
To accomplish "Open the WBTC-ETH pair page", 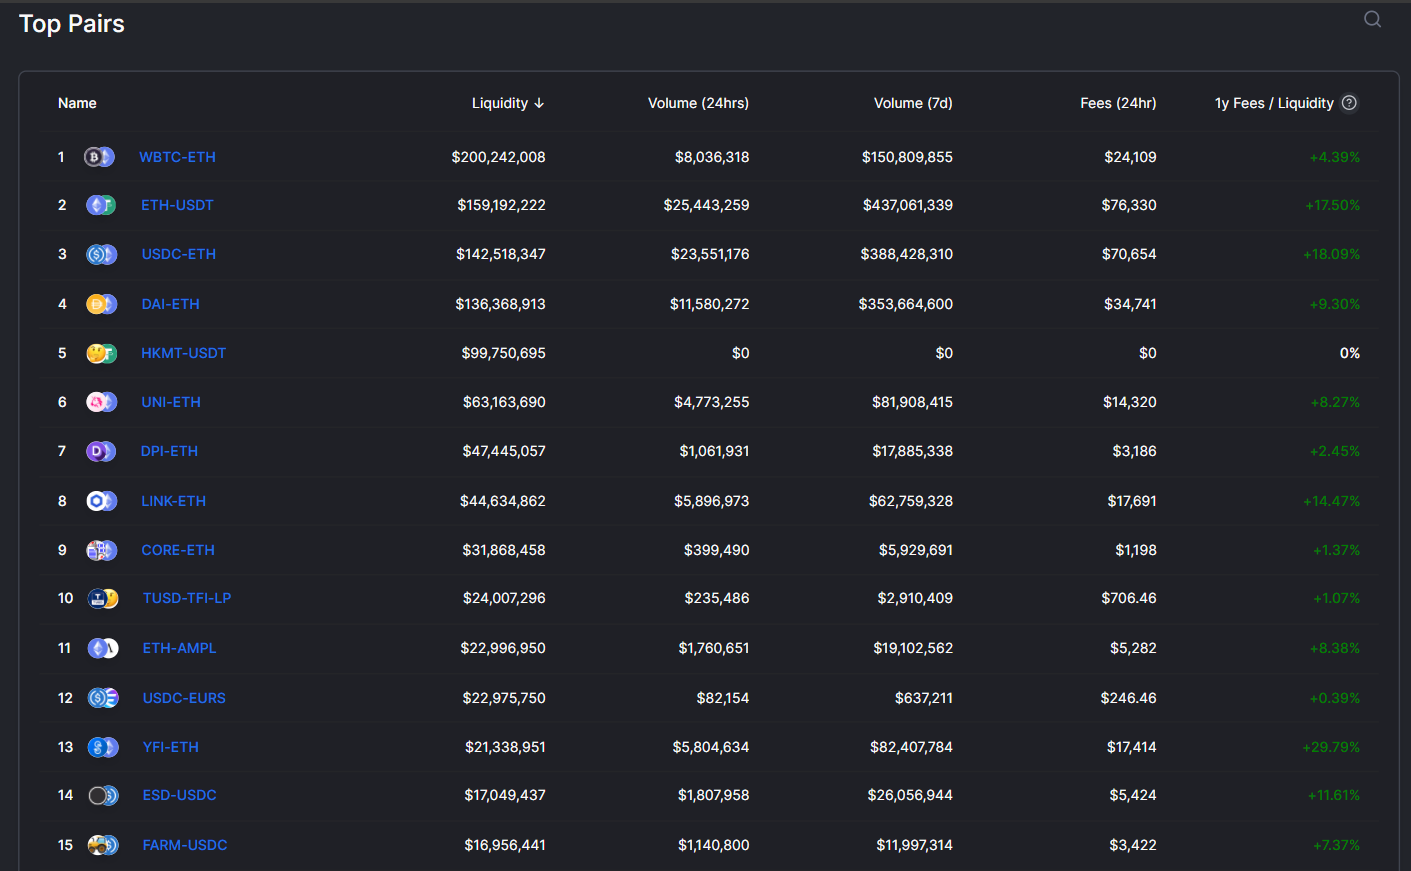I will point(177,157).
